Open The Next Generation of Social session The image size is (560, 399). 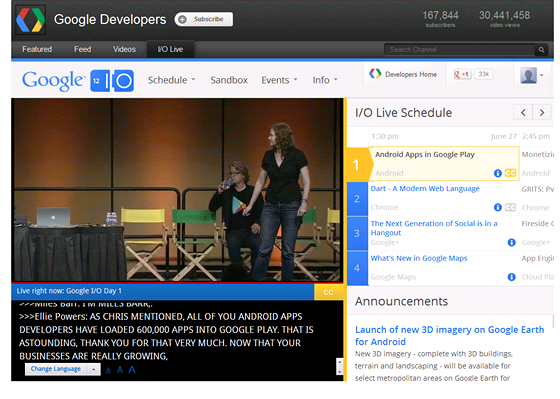(x=434, y=228)
